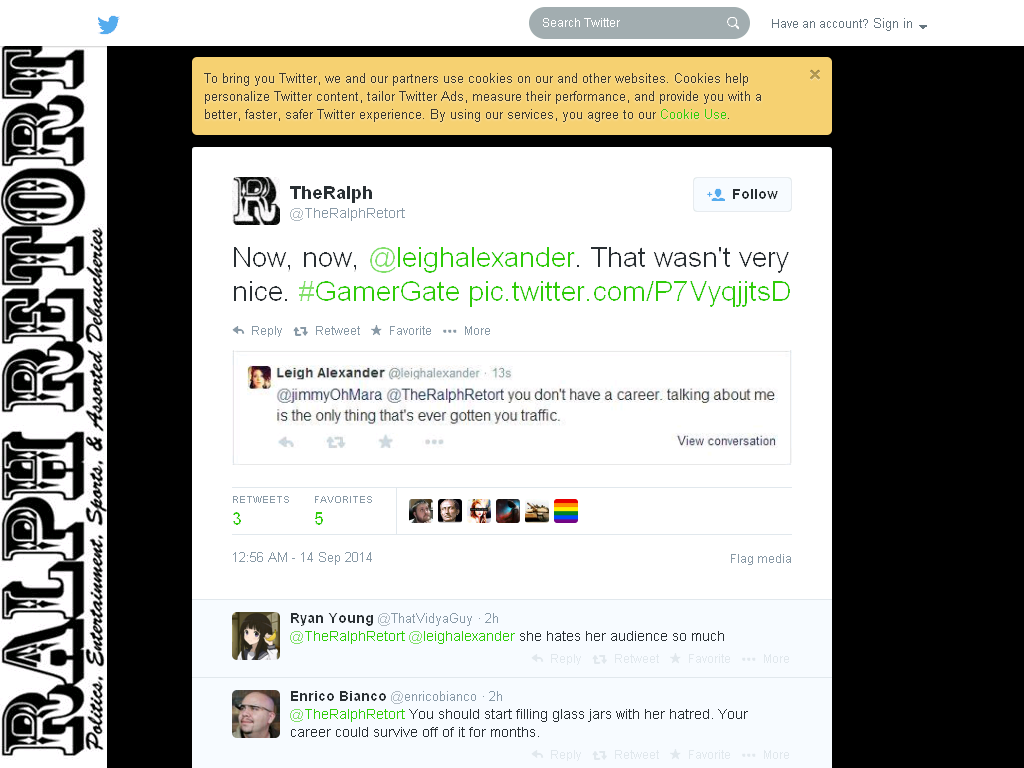Click the rainbow flag avatar thumbnail

566,511
